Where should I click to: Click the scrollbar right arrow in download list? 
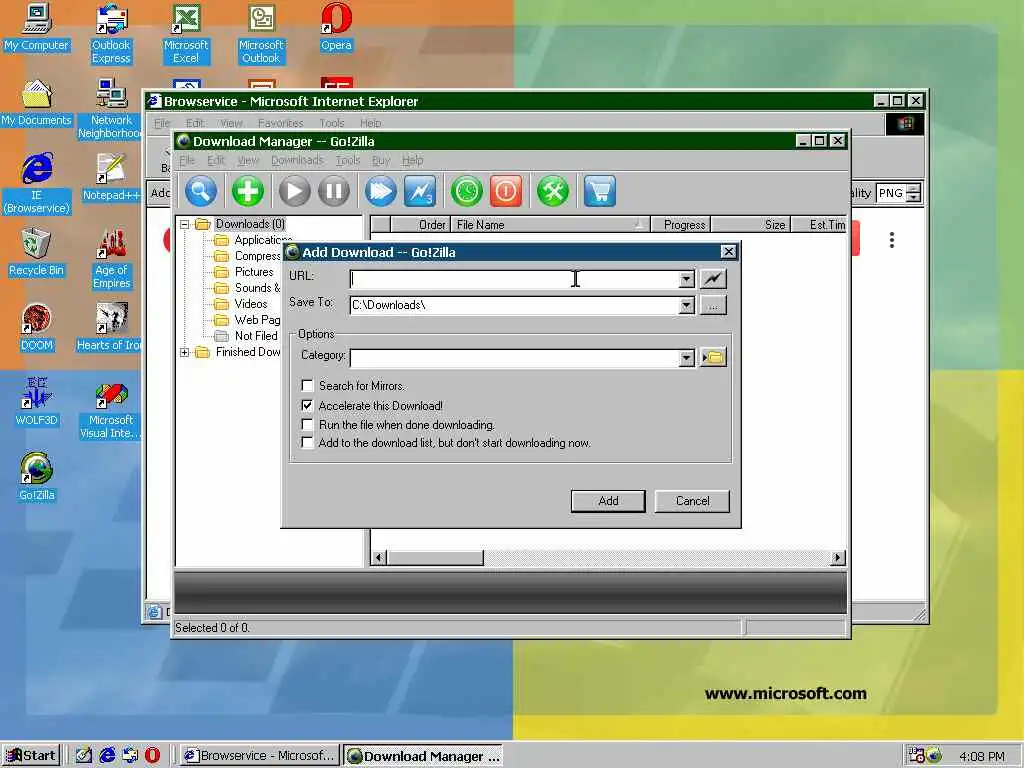click(838, 558)
